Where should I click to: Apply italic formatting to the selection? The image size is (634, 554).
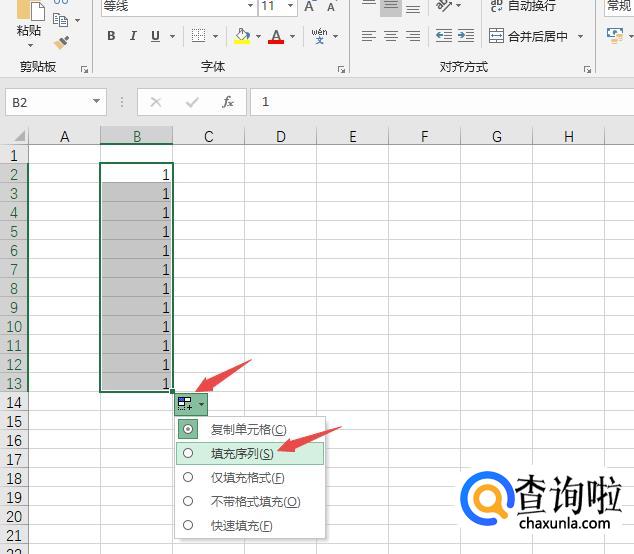point(133,37)
